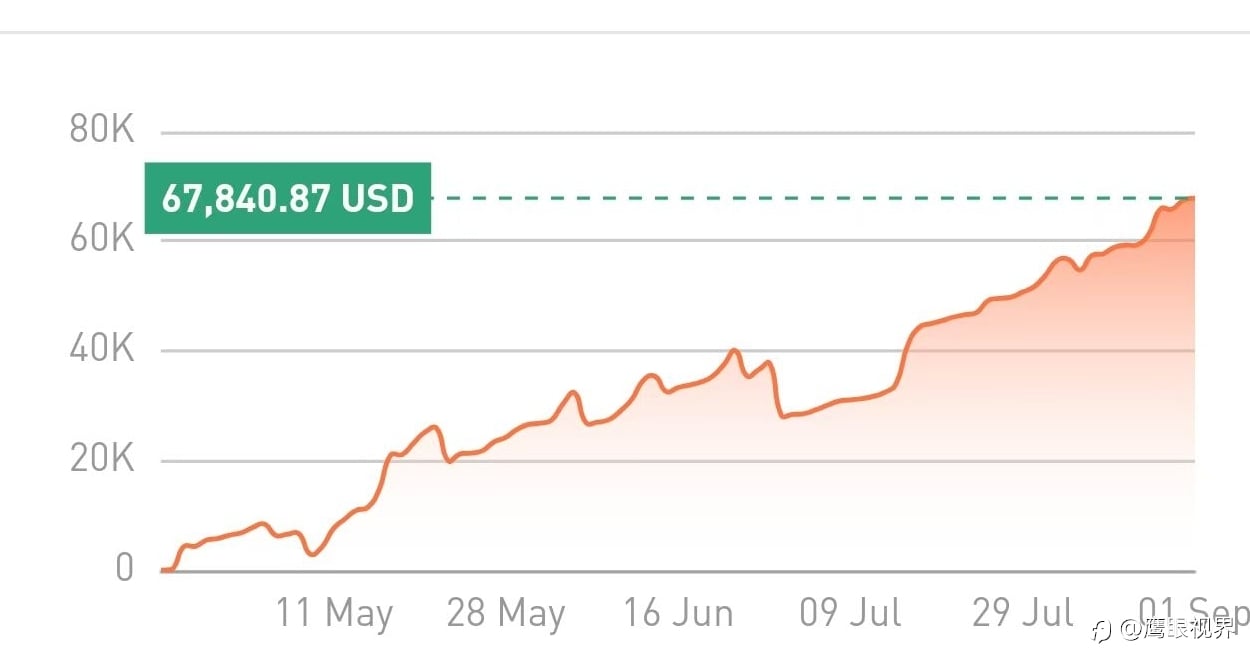Select the 16 Jun date label
The image size is (1250, 670).
tap(678, 613)
